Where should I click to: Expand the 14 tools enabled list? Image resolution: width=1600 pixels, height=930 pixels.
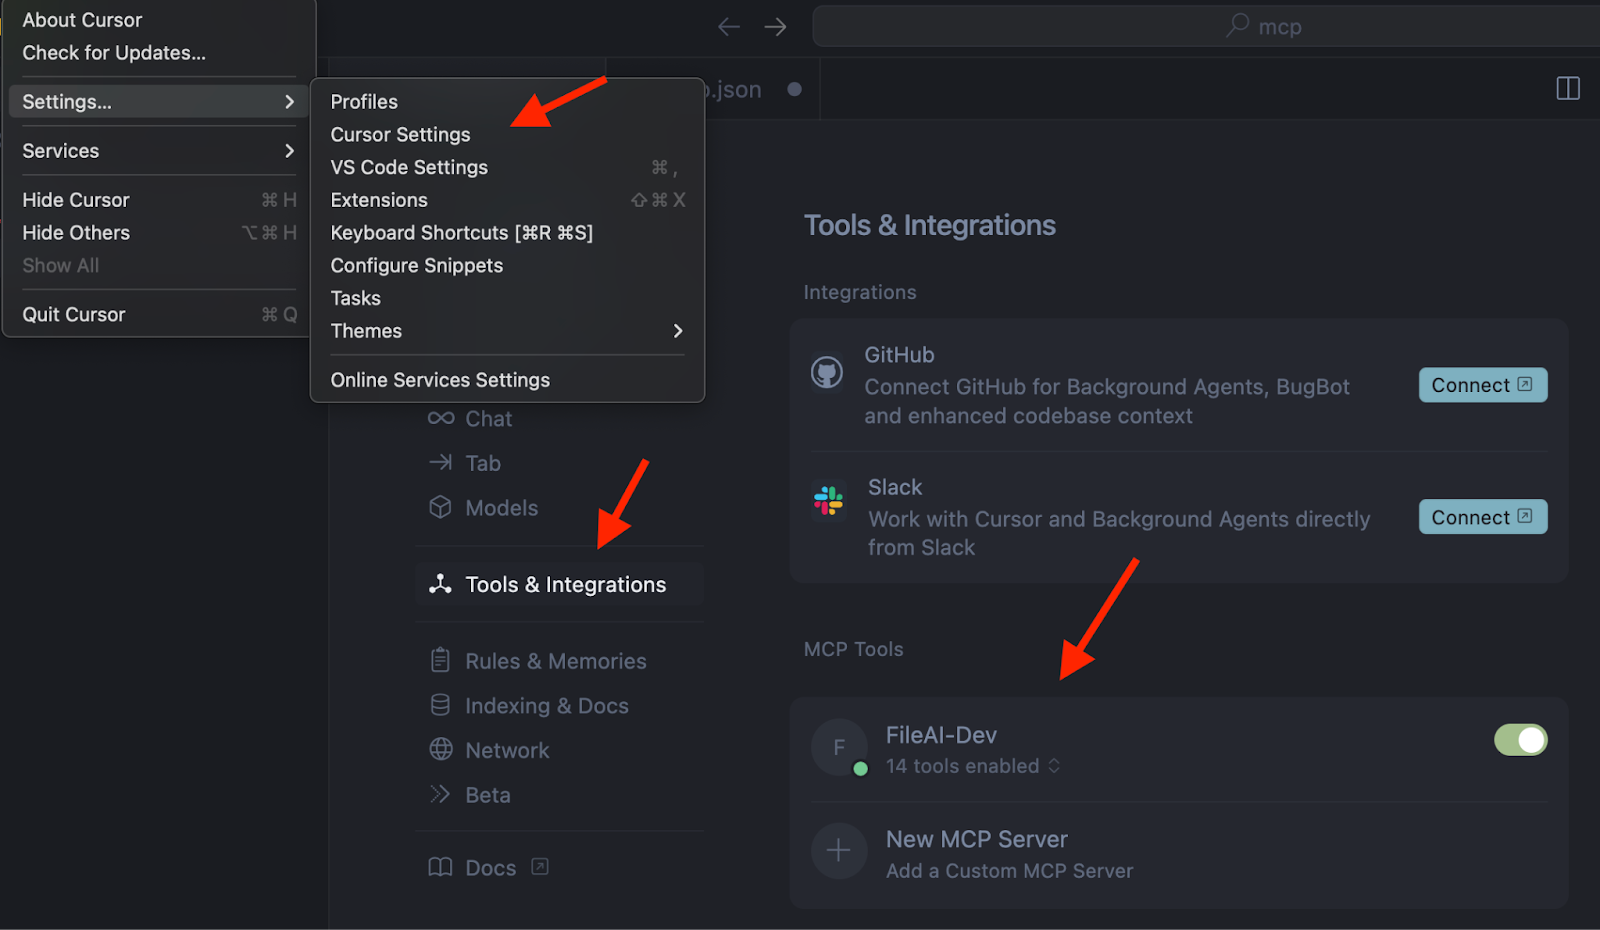(972, 766)
